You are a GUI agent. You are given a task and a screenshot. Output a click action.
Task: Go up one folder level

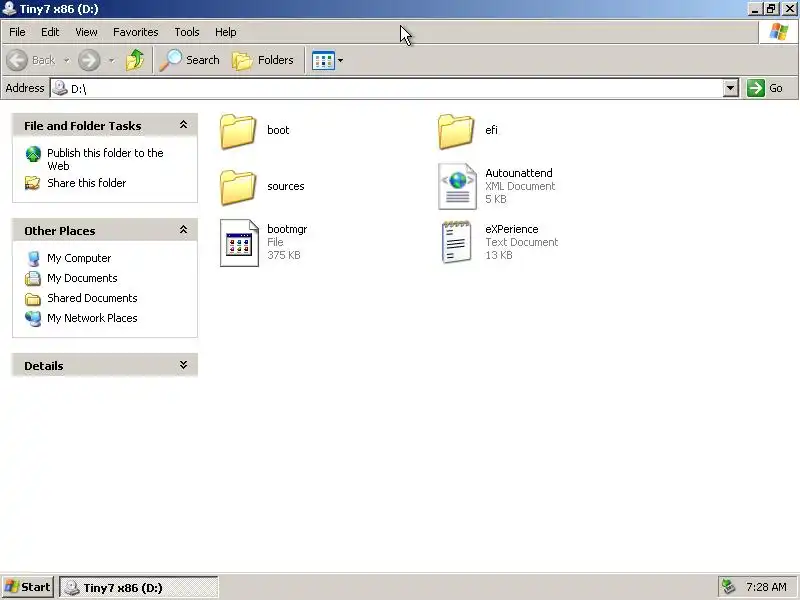tap(135, 60)
